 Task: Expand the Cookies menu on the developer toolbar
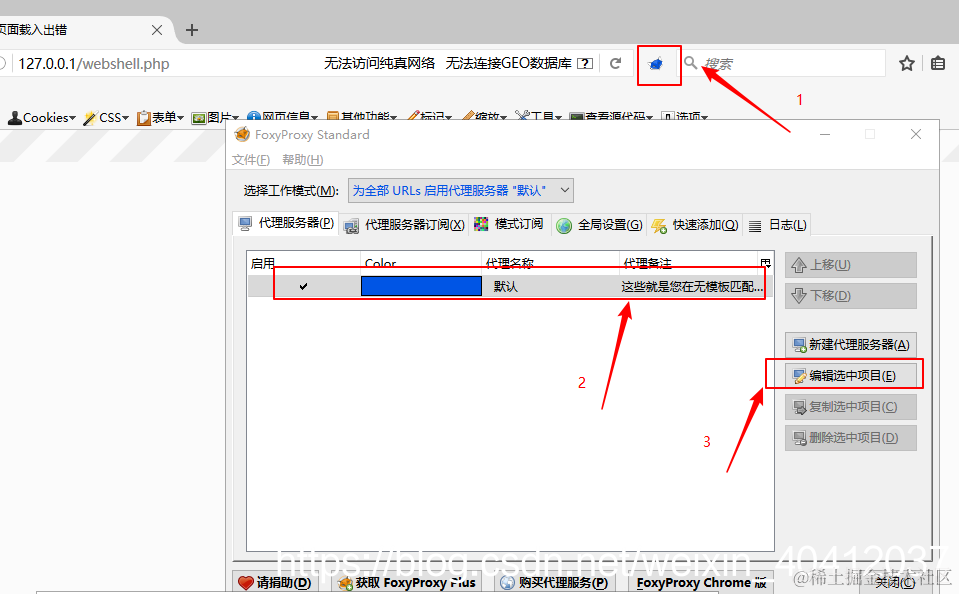[40, 116]
